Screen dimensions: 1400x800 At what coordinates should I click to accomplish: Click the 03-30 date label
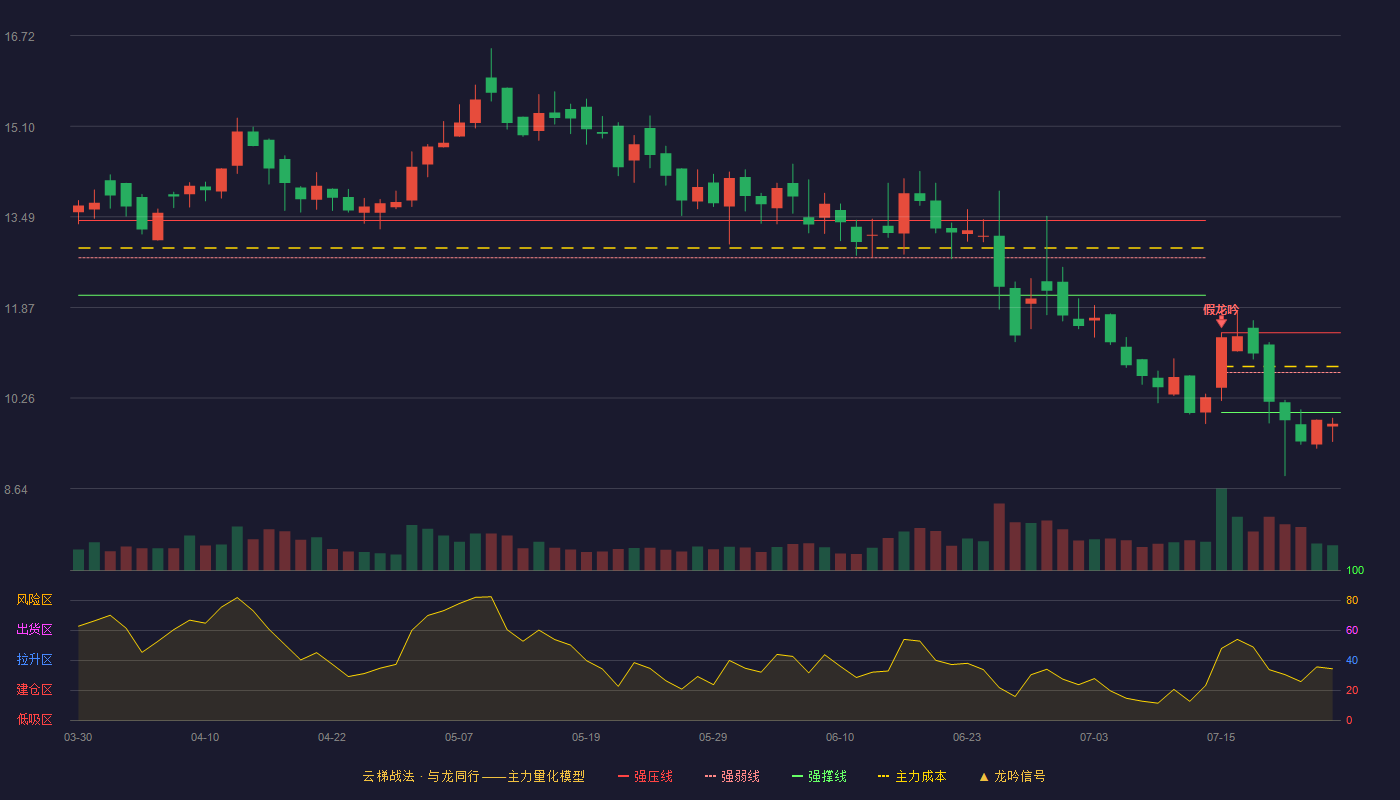click(78, 737)
